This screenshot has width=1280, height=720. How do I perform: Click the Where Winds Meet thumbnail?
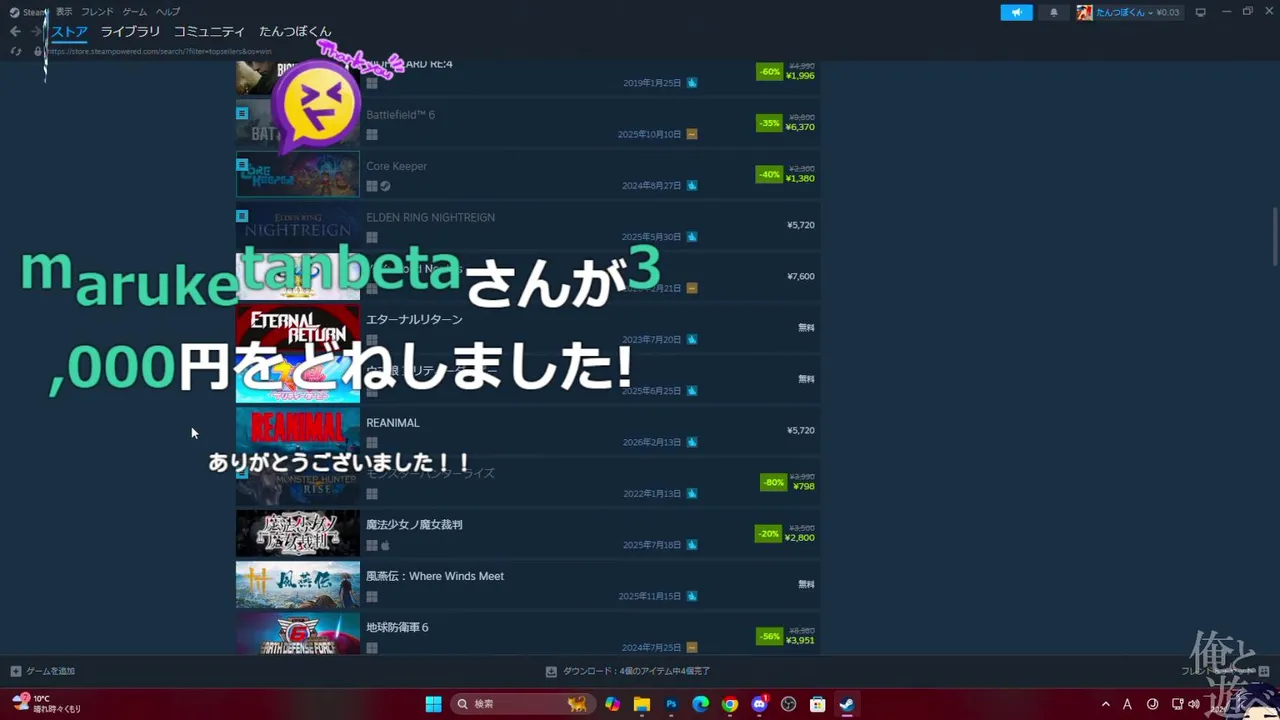point(297,586)
